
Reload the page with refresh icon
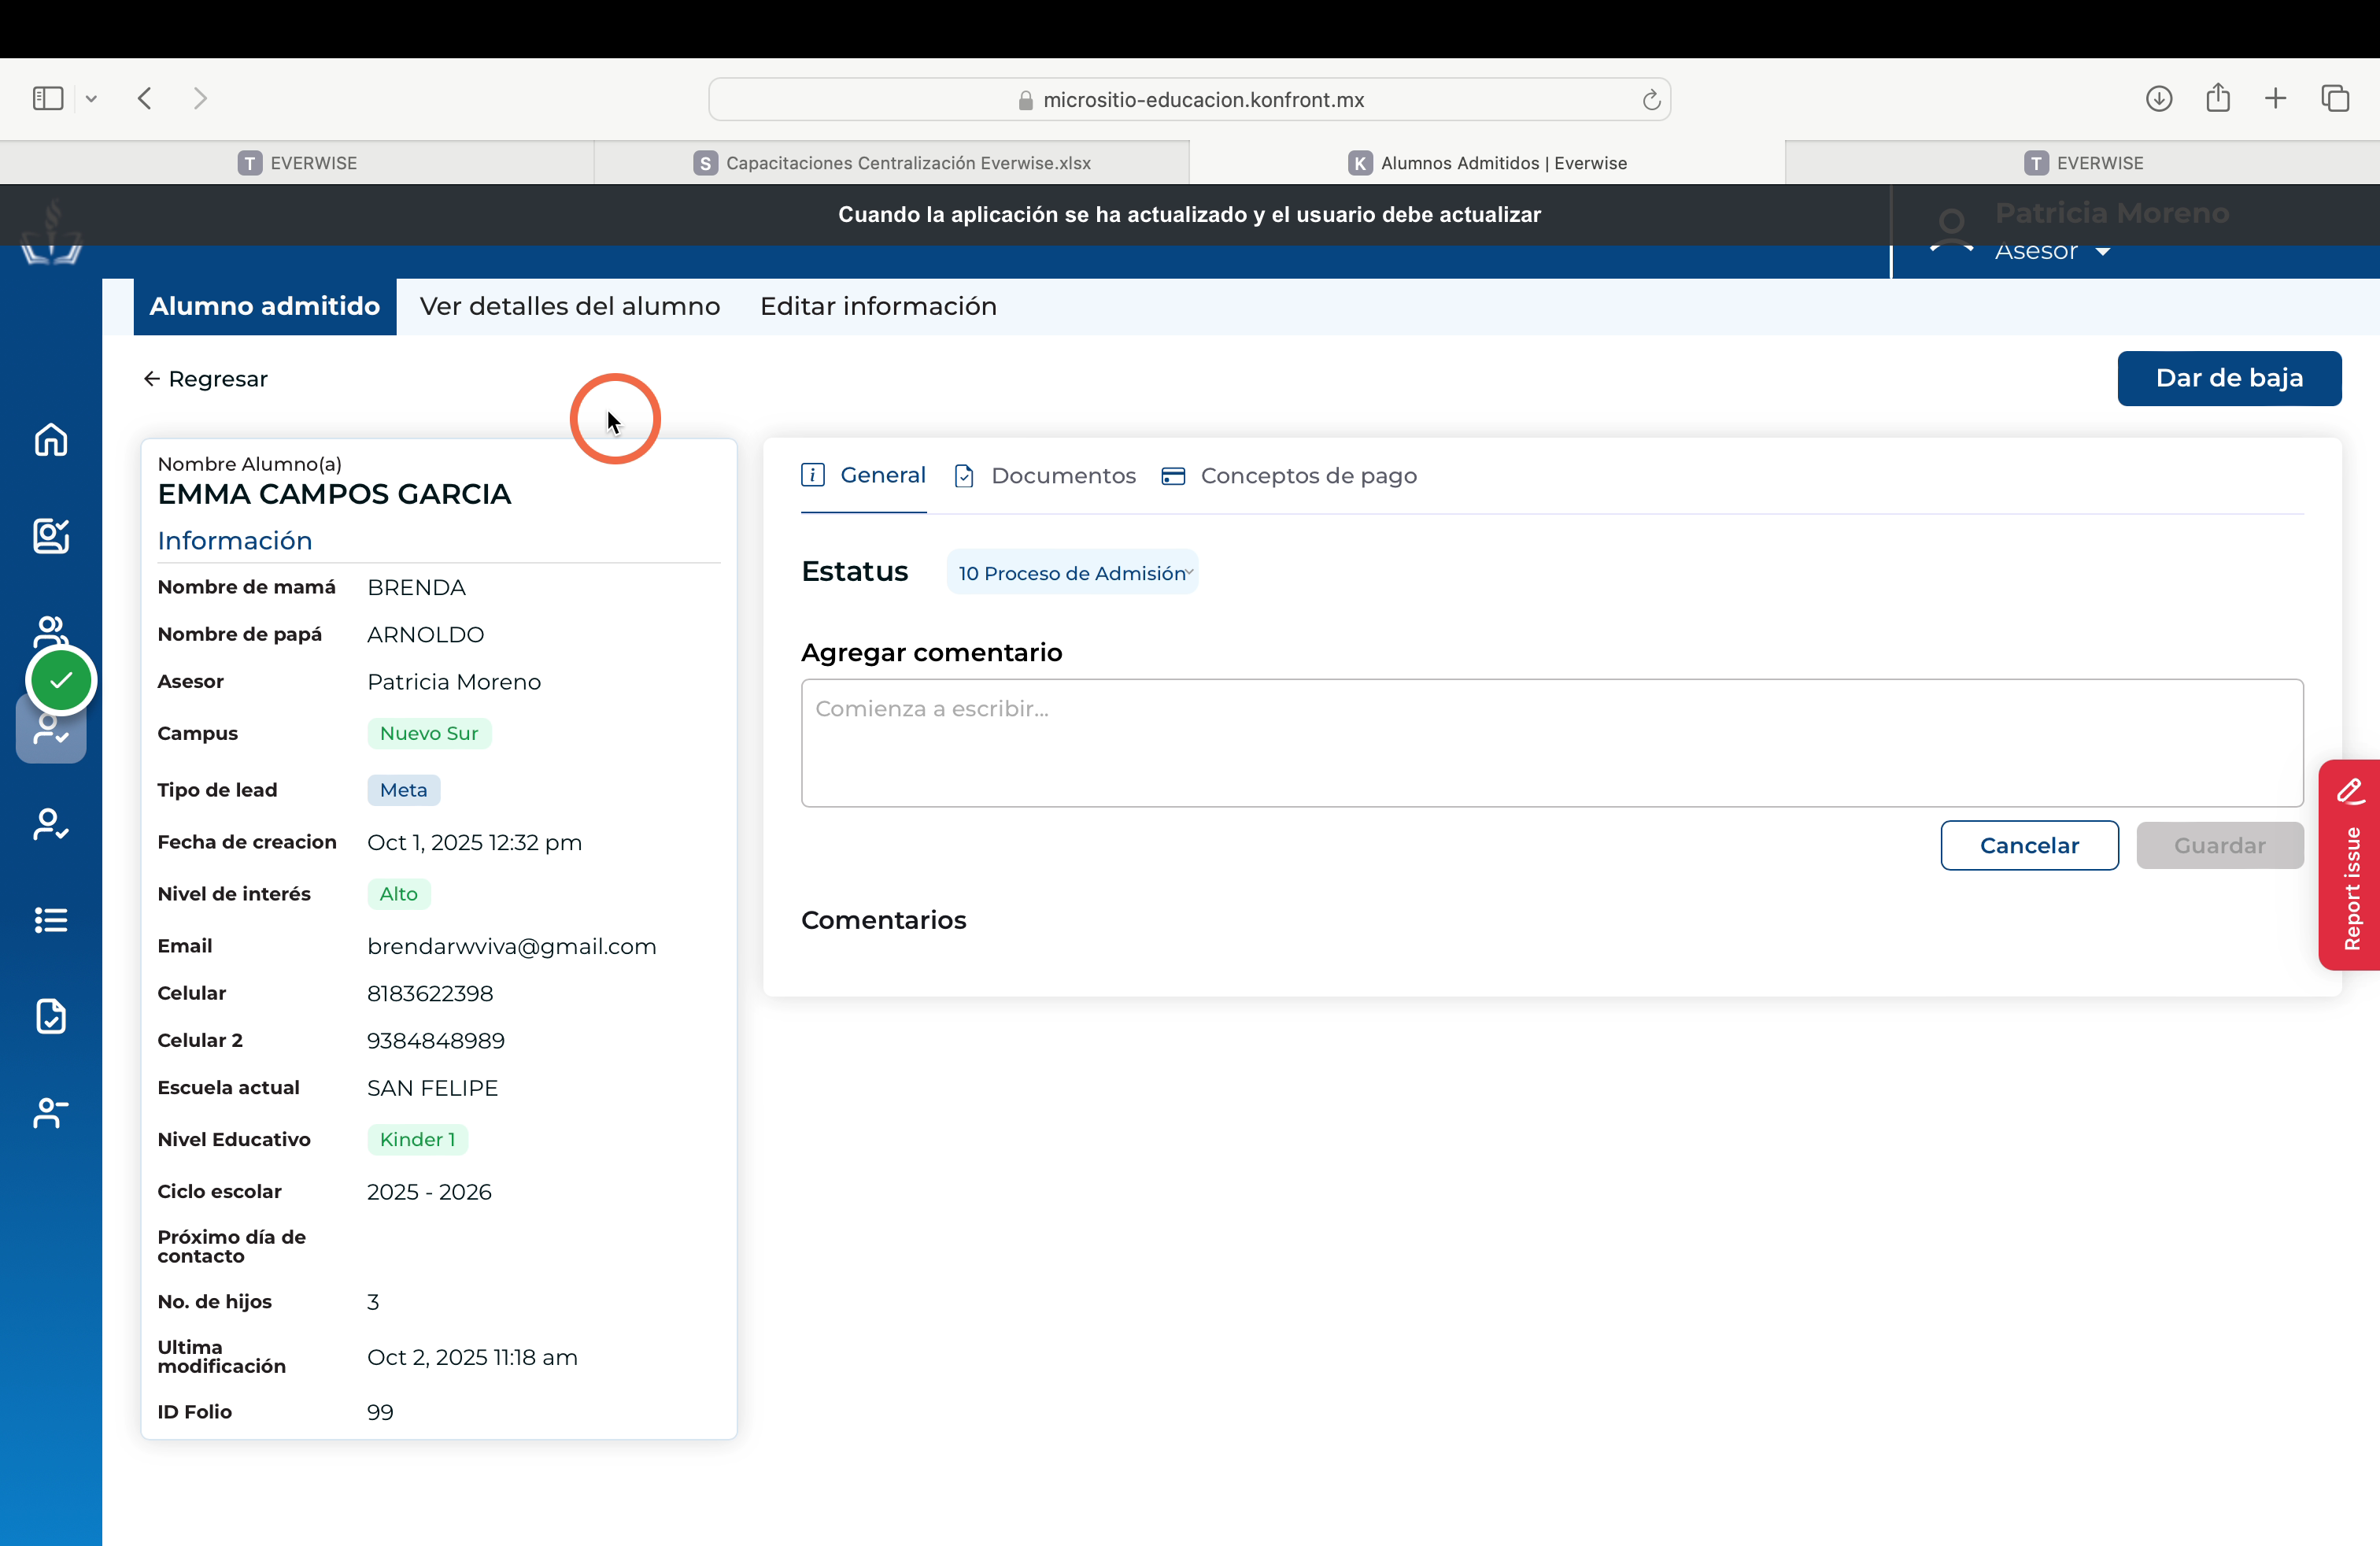(x=1651, y=99)
